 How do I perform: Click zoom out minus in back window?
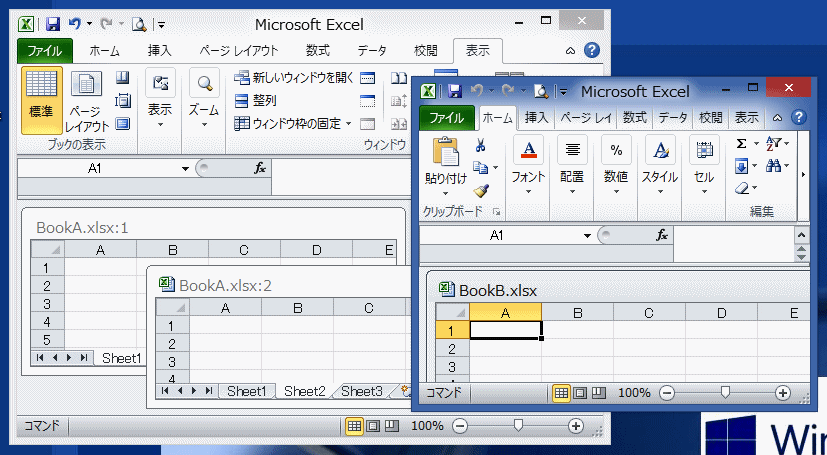coord(460,425)
